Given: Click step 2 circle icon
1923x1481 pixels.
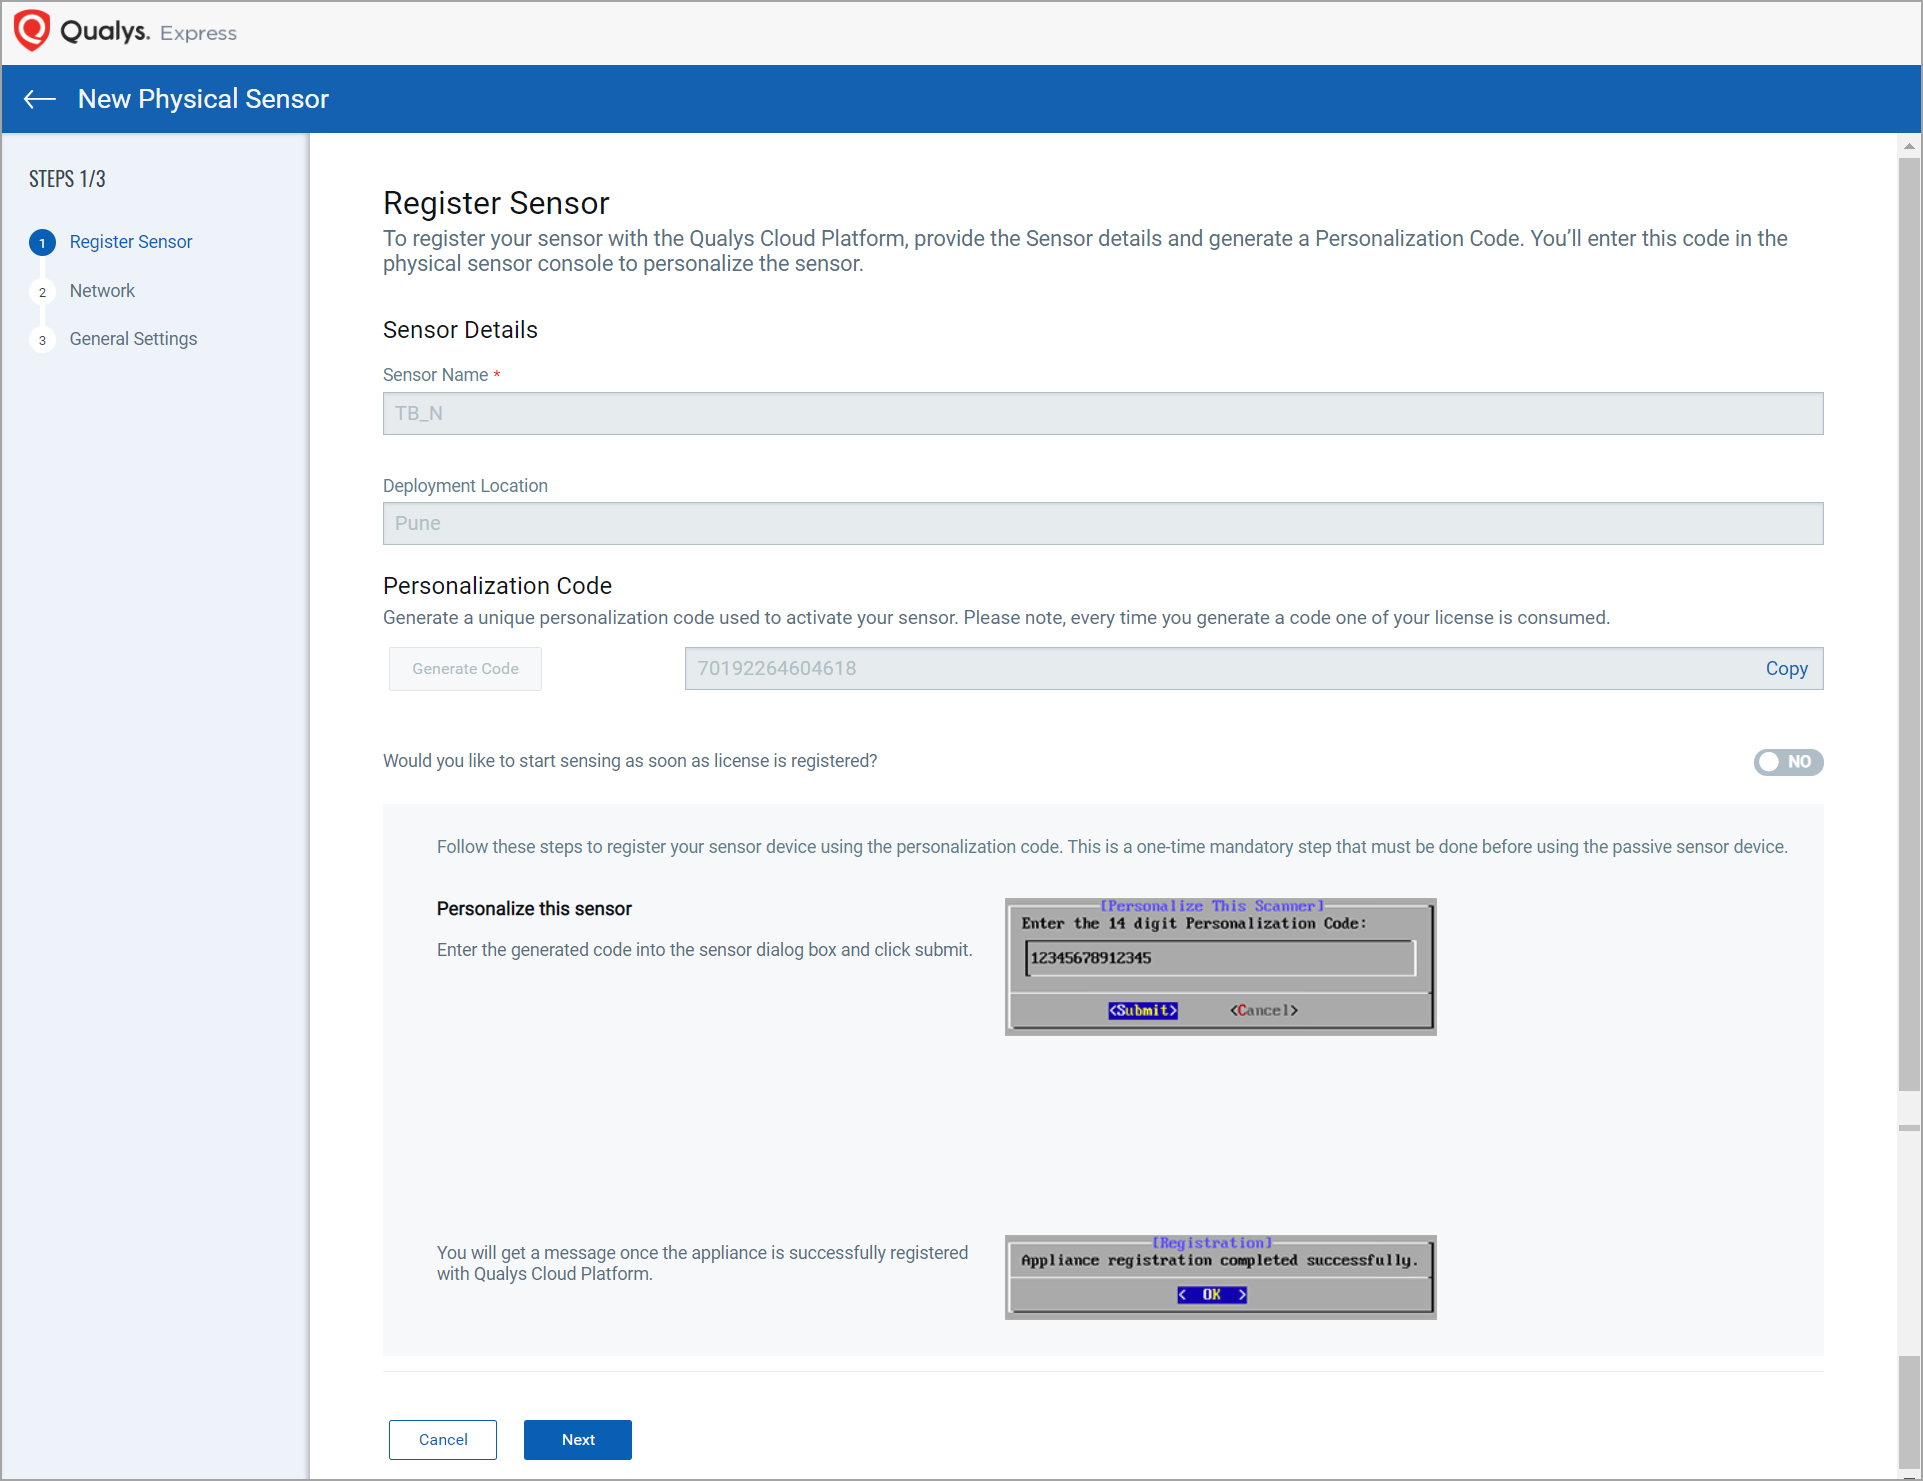Looking at the screenshot, I should click(x=42, y=292).
